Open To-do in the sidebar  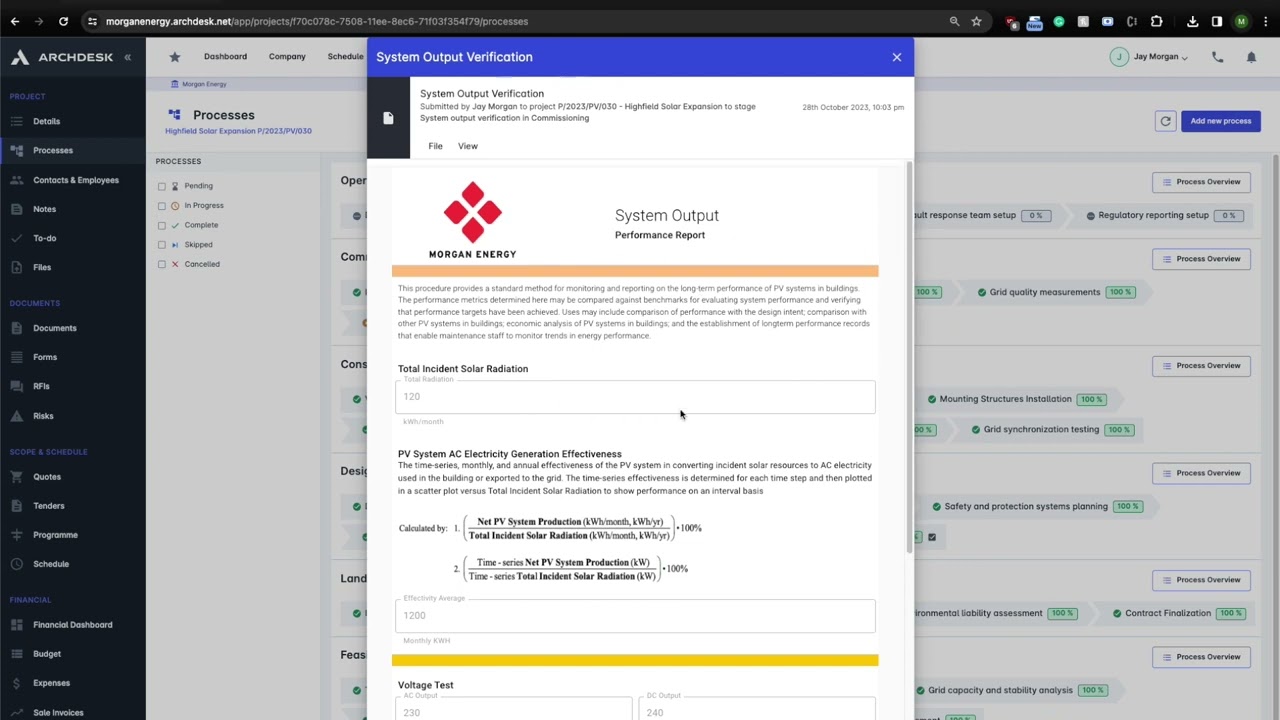pos(44,238)
